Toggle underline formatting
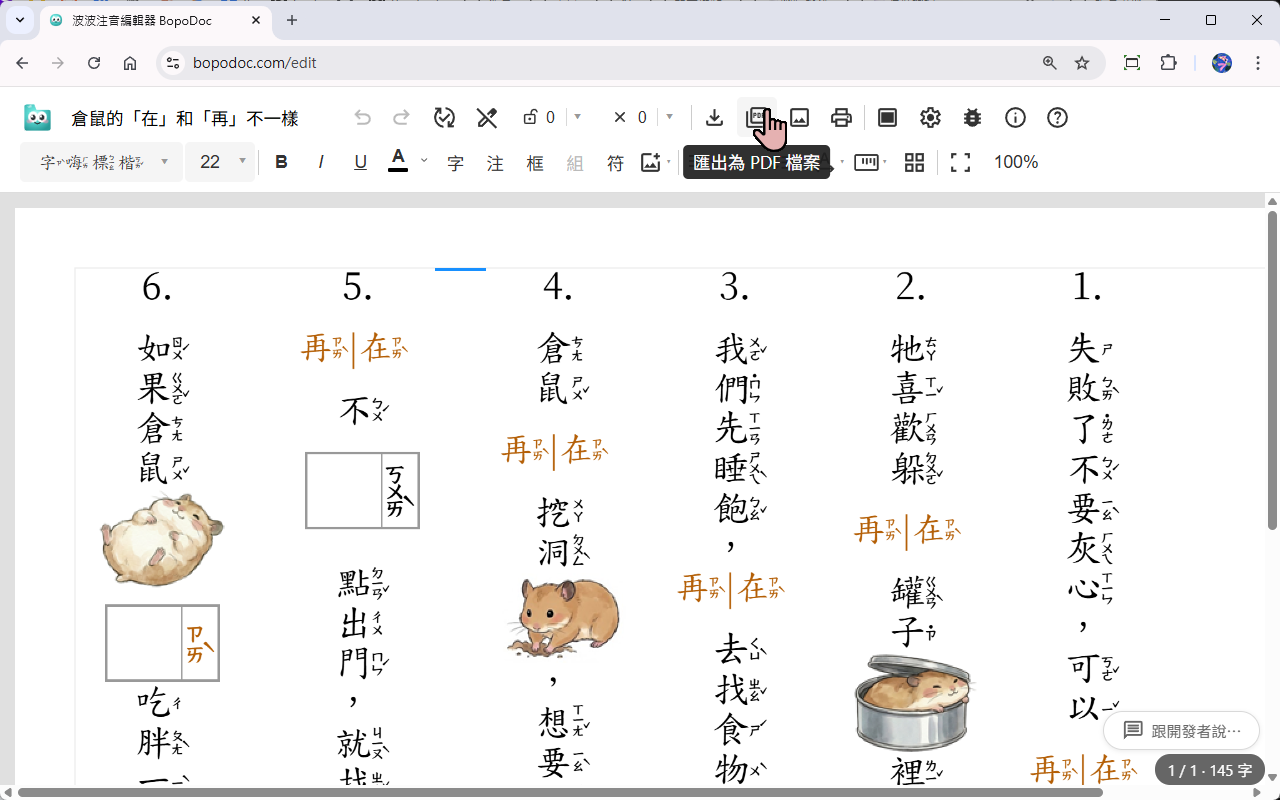 coord(360,162)
